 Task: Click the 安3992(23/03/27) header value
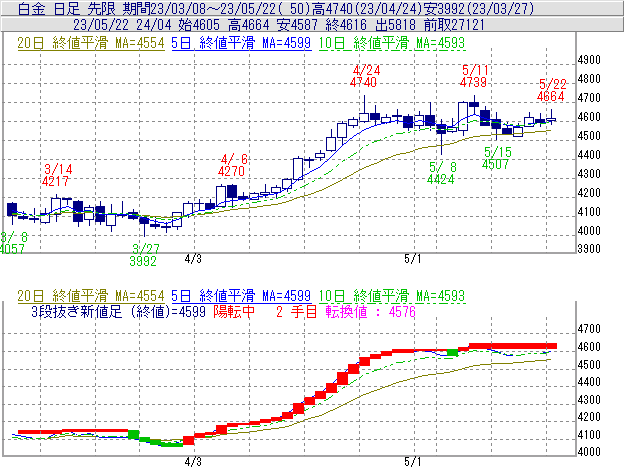point(478,9)
